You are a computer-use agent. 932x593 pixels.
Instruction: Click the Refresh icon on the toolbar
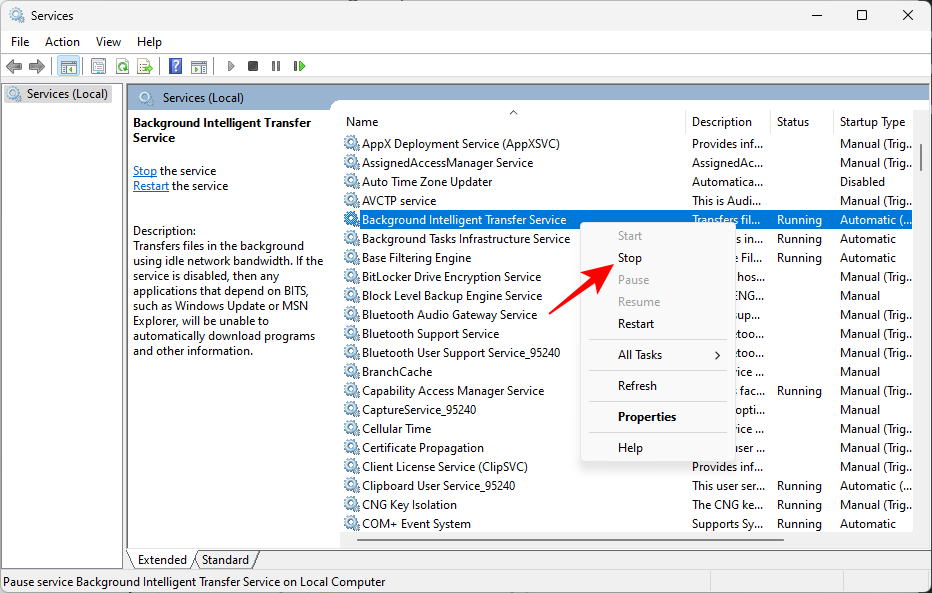[x=122, y=66]
